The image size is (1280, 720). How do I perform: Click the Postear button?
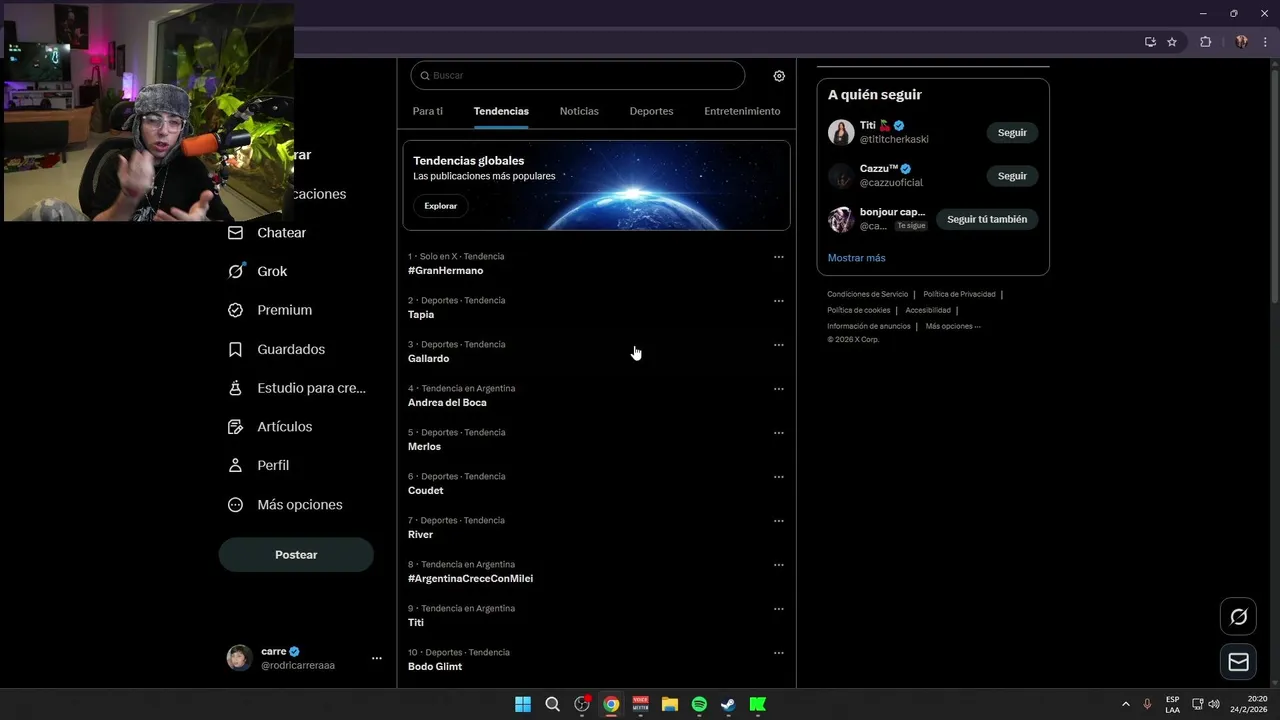pos(296,555)
